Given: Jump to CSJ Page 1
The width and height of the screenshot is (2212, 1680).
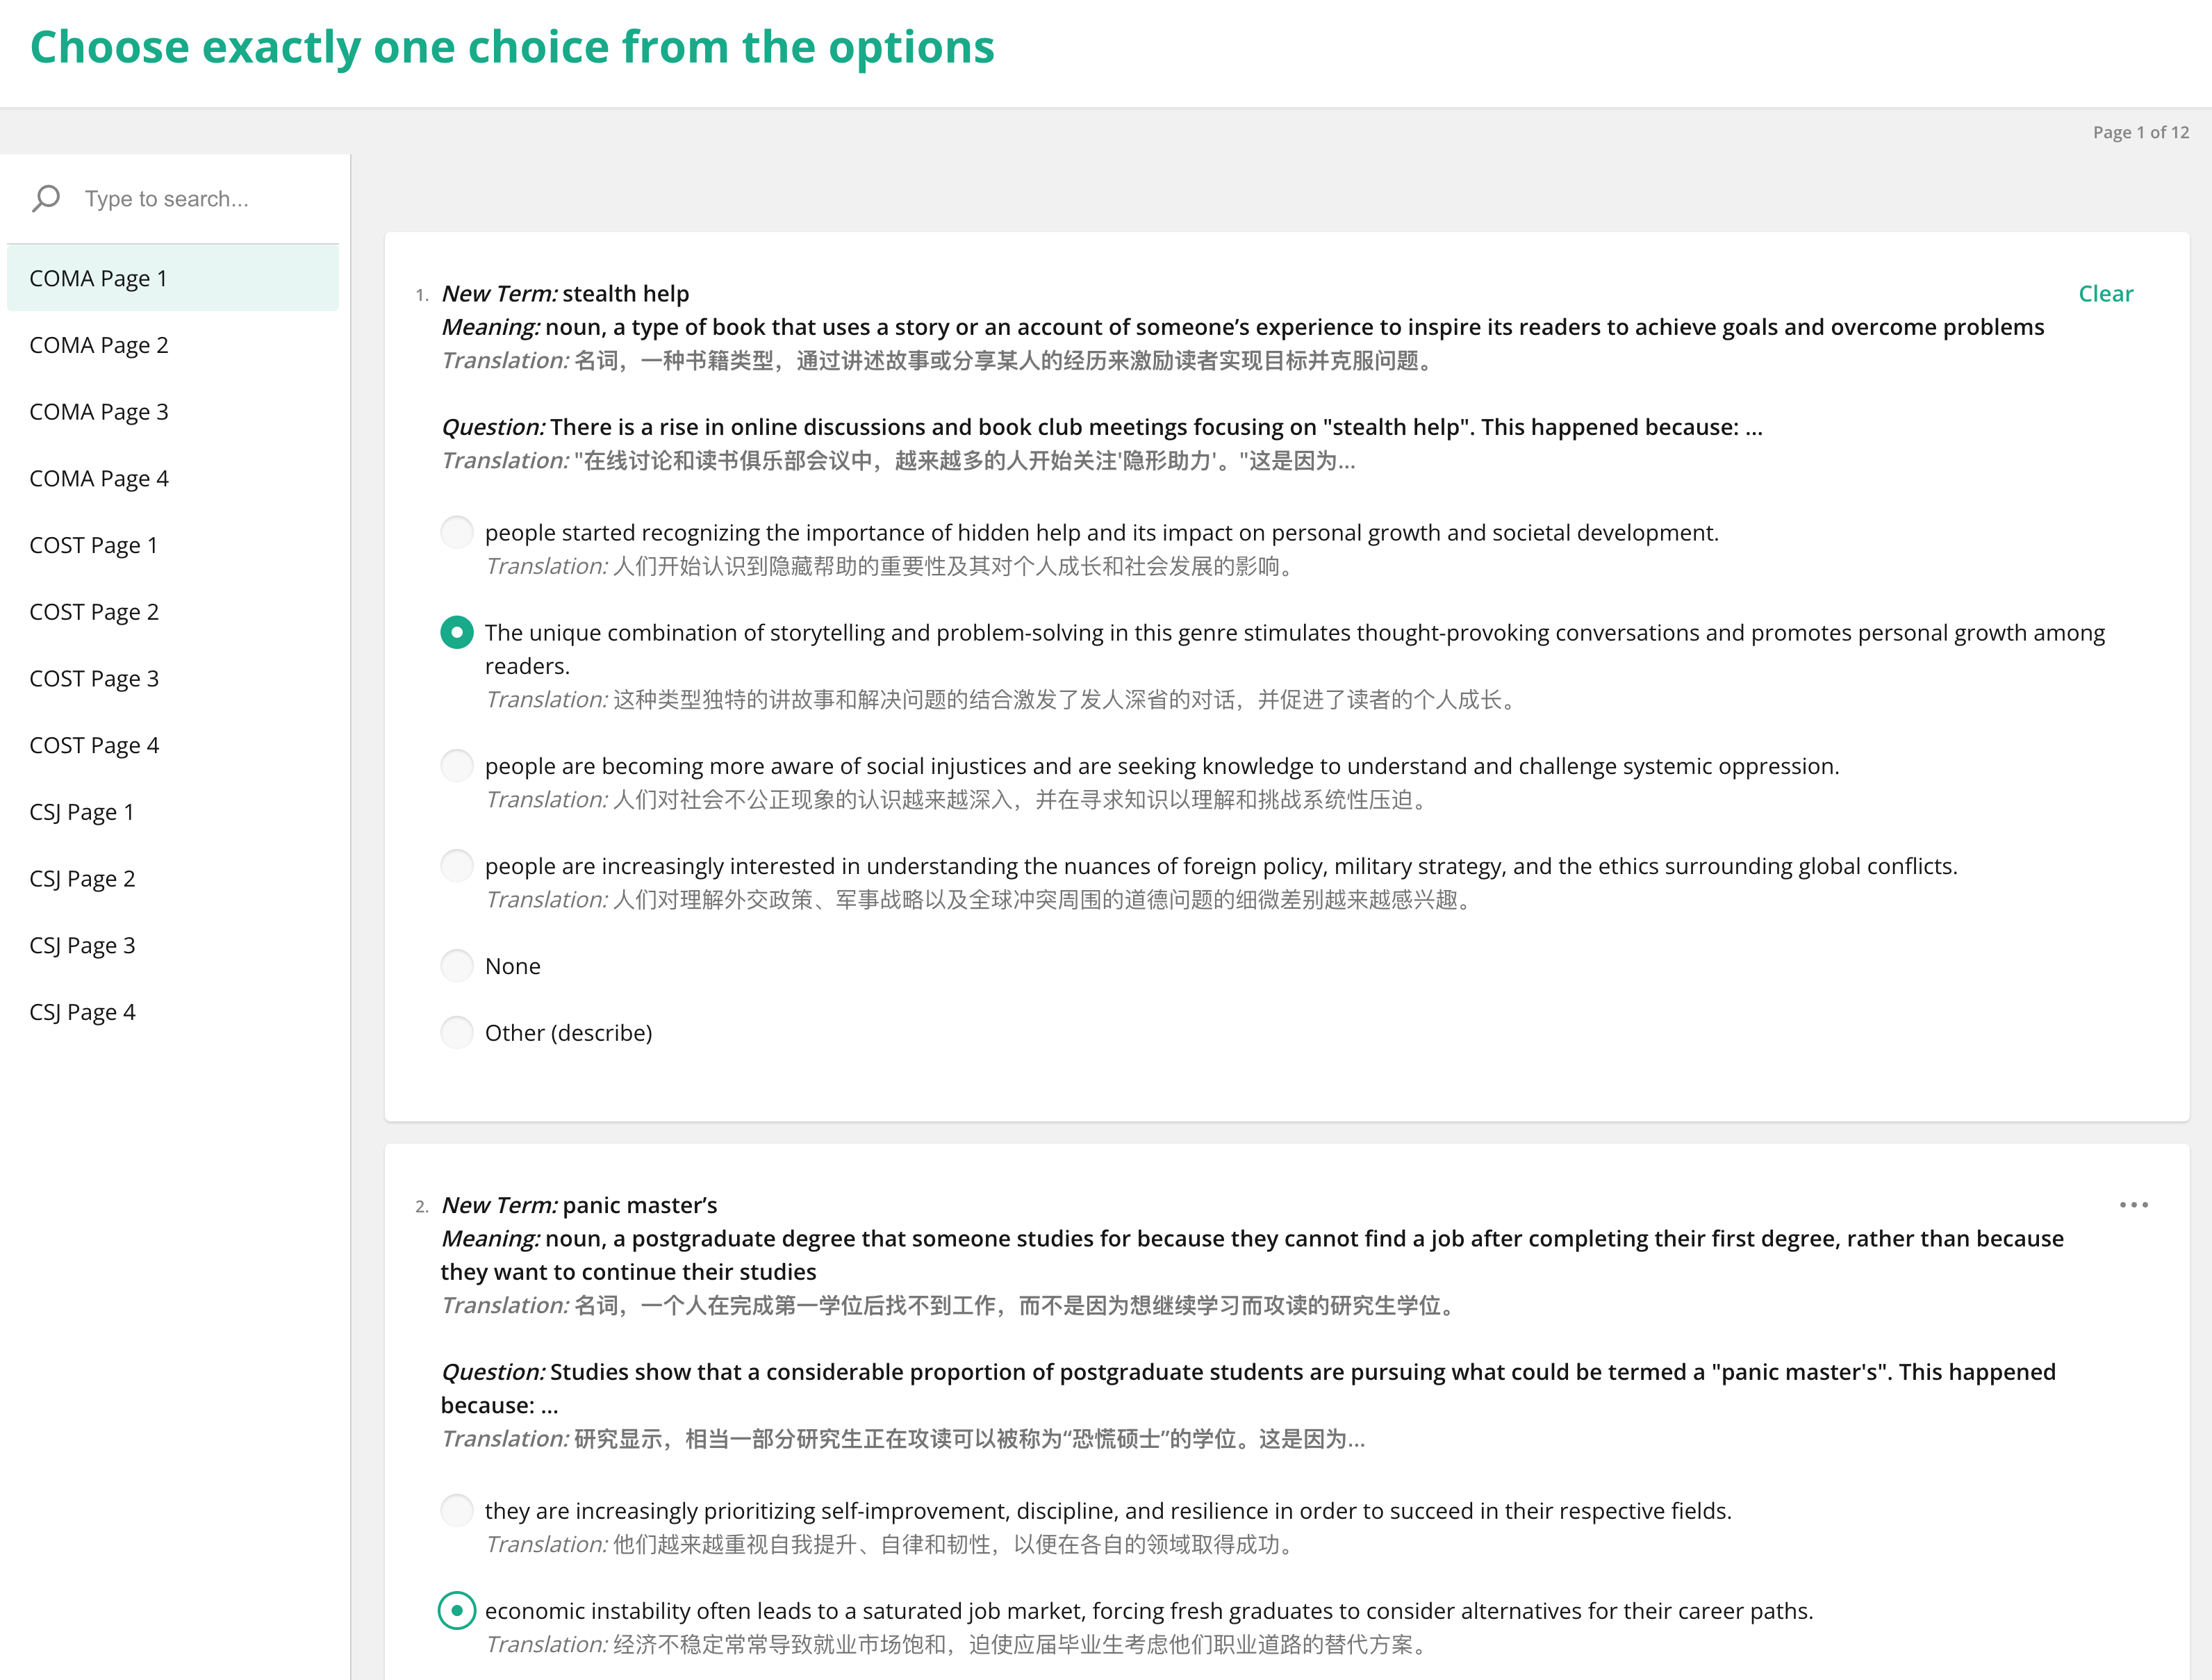Looking at the screenshot, I should [x=82, y=812].
